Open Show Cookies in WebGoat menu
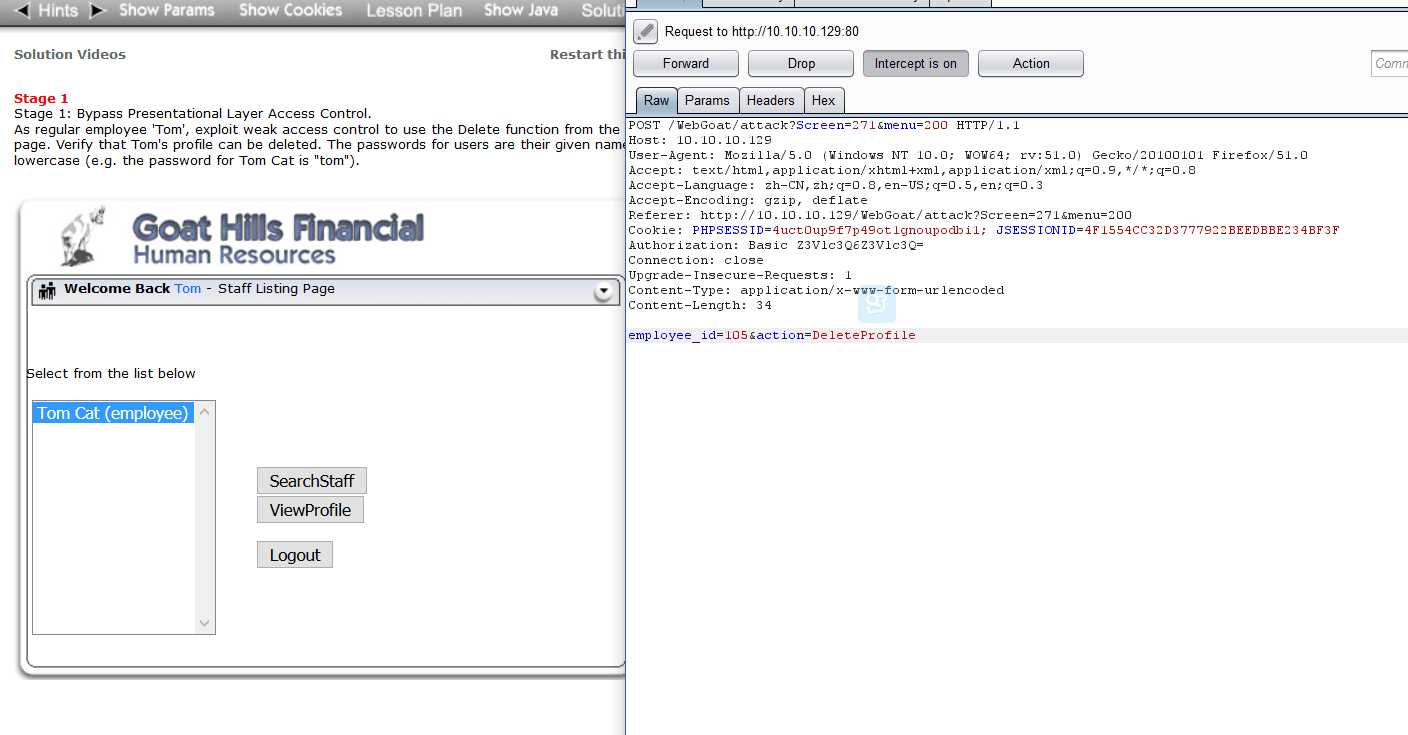The height and width of the screenshot is (735, 1408). click(x=291, y=10)
